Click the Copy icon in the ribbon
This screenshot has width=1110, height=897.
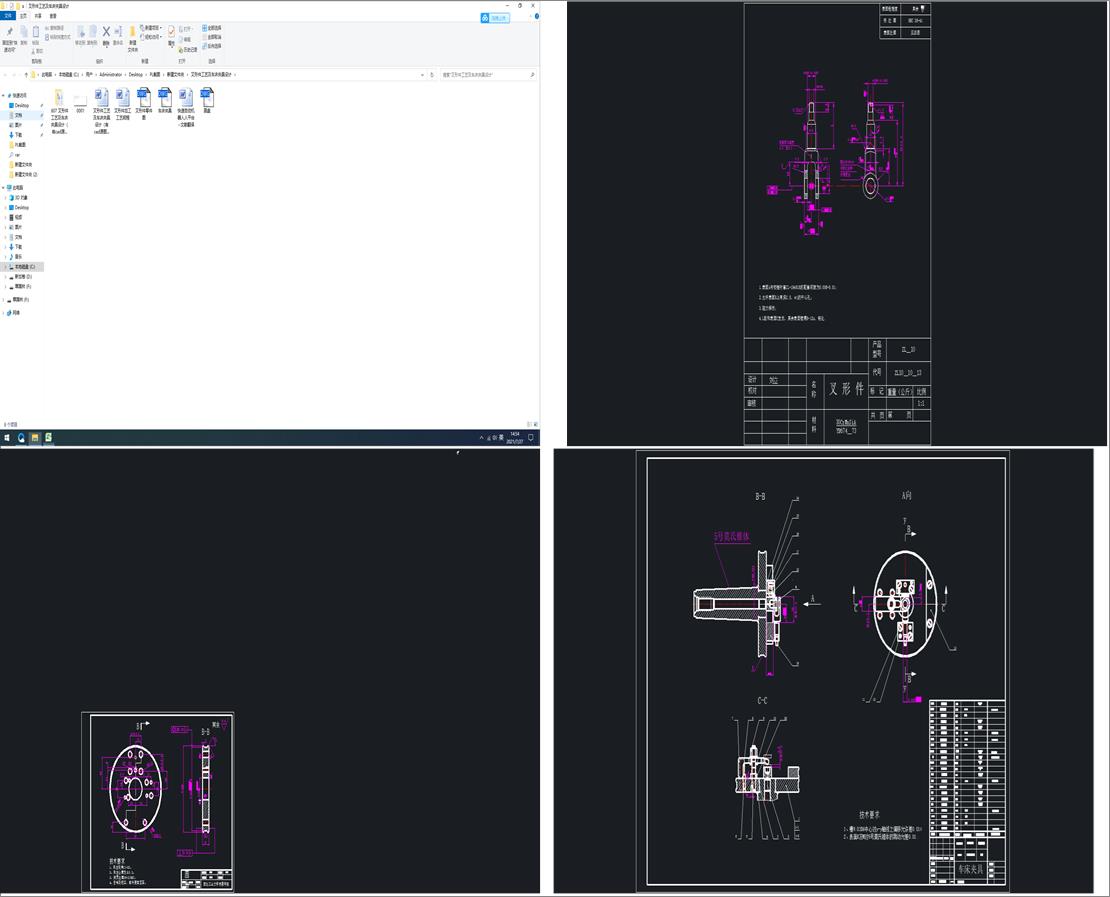click(24, 35)
